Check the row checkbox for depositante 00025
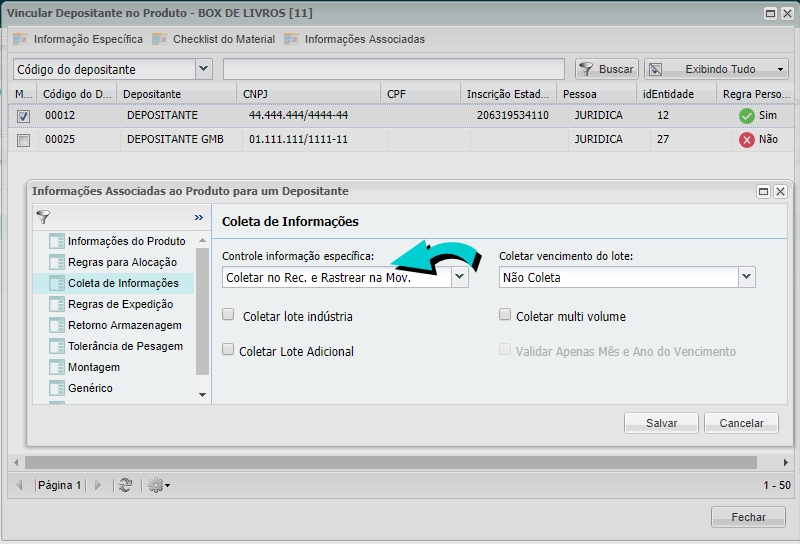800x544 pixels. pyautogui.click(x=23, y=140)
